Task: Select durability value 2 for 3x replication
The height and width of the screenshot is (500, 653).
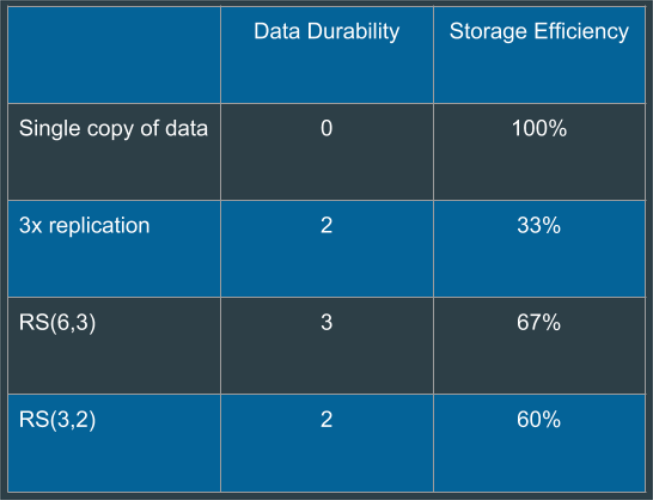Action: (326, 226)
